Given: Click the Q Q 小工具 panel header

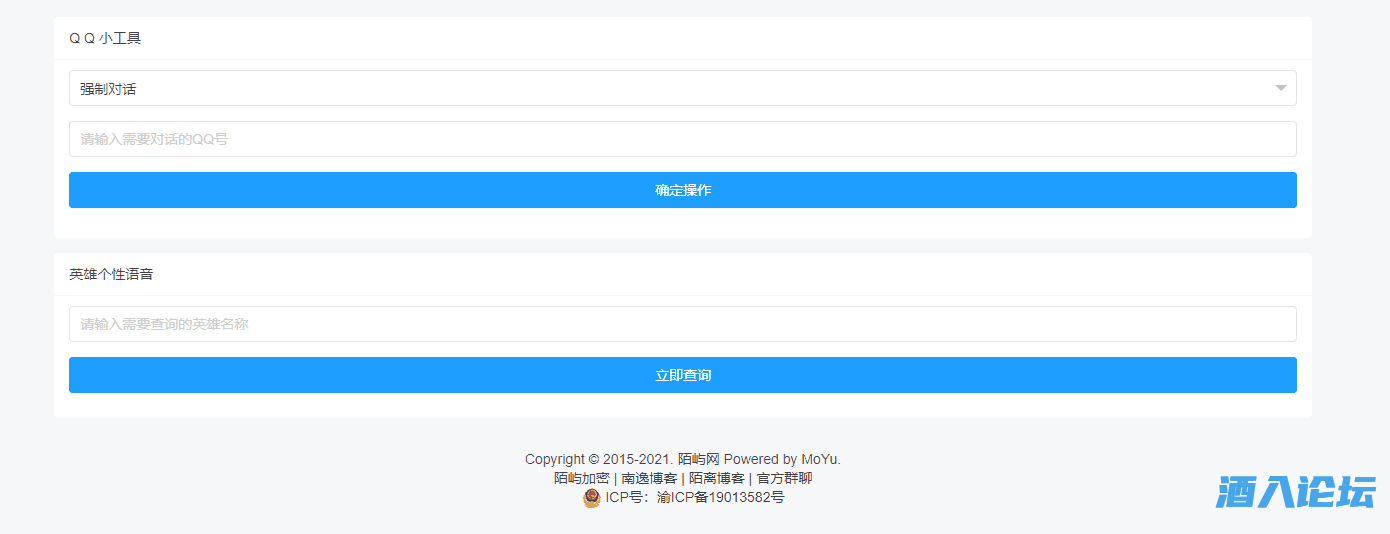Looking at the screenshot, I should [105, 38].
